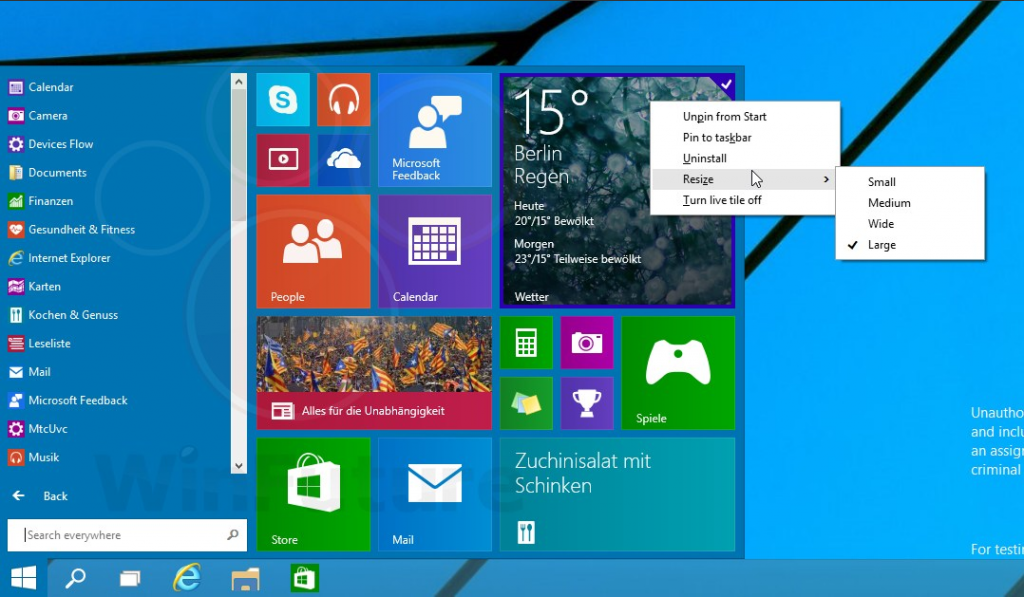The image size is (1024, 597).
Task: Choose Unpin from Start
Action: 724,117
